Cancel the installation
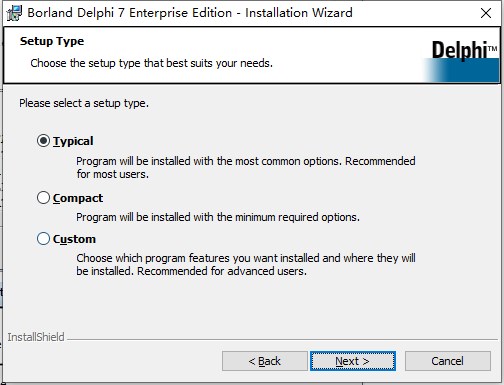This screenshot has width=504, height=385. [448, 361]
